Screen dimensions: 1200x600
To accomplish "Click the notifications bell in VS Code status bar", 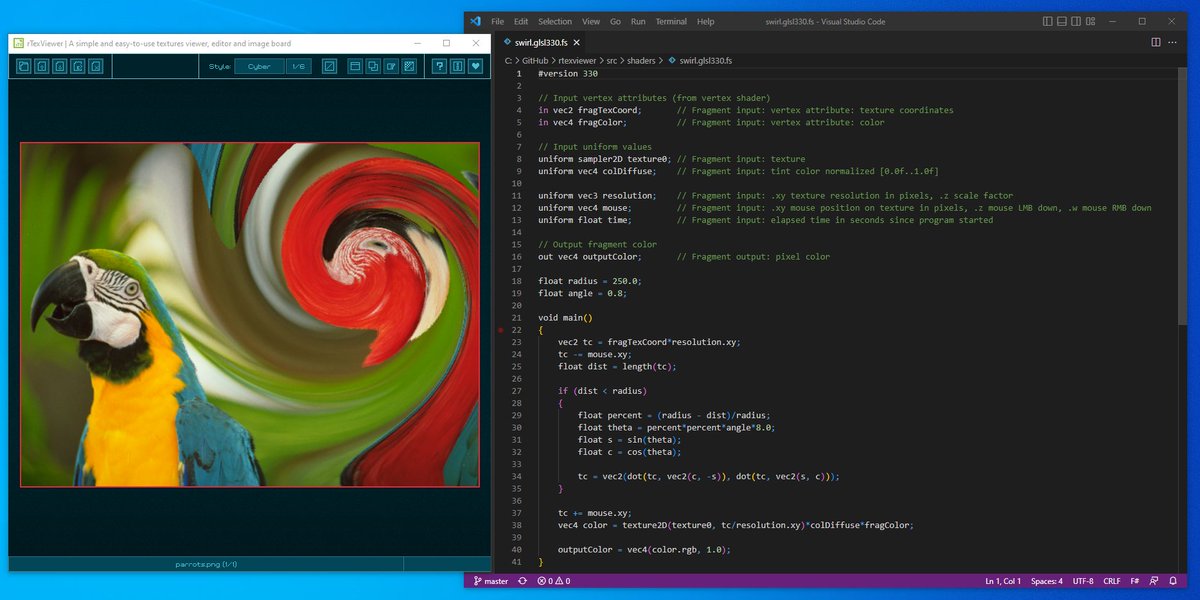I will point(1172,580).
